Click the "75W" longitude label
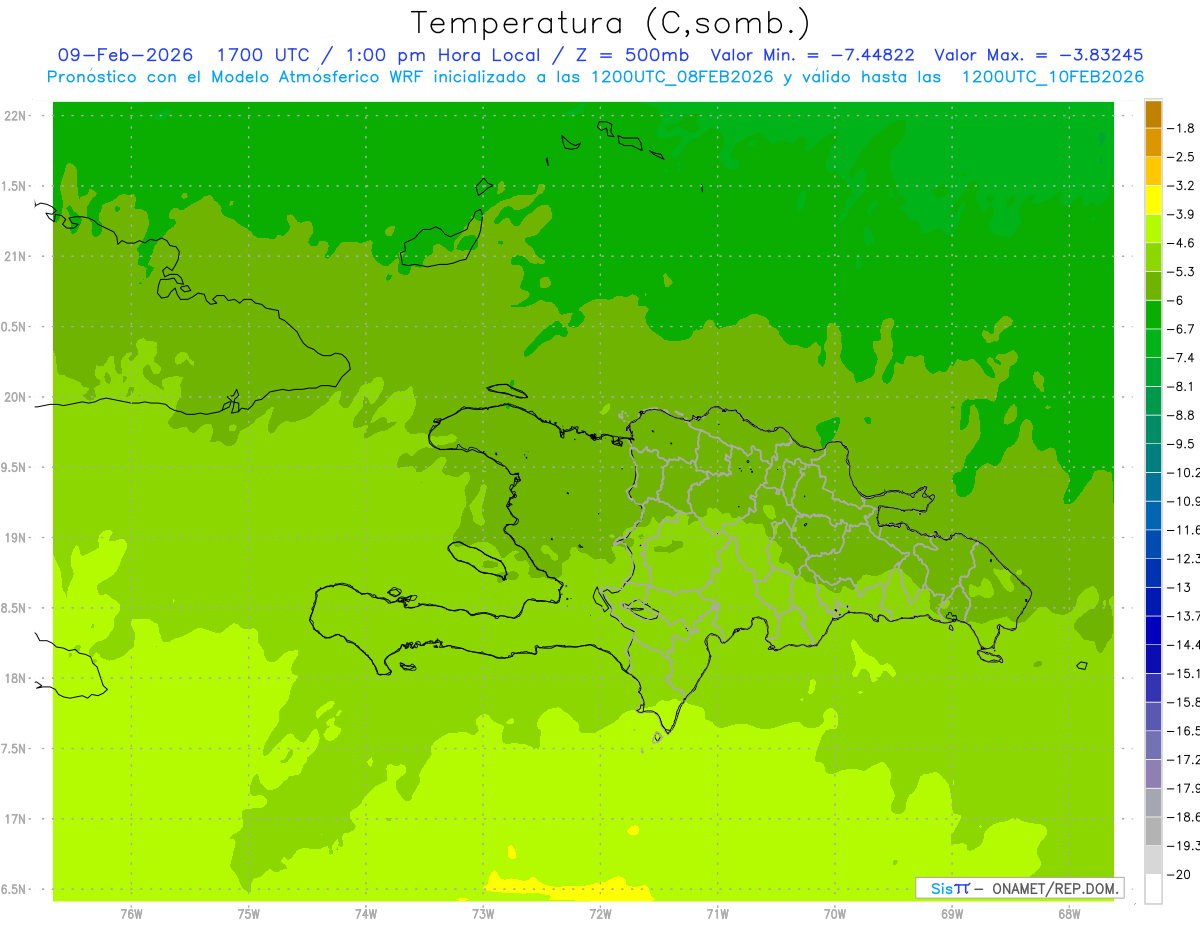This screenshot has height=927, width=1200. tap(249, 914)
